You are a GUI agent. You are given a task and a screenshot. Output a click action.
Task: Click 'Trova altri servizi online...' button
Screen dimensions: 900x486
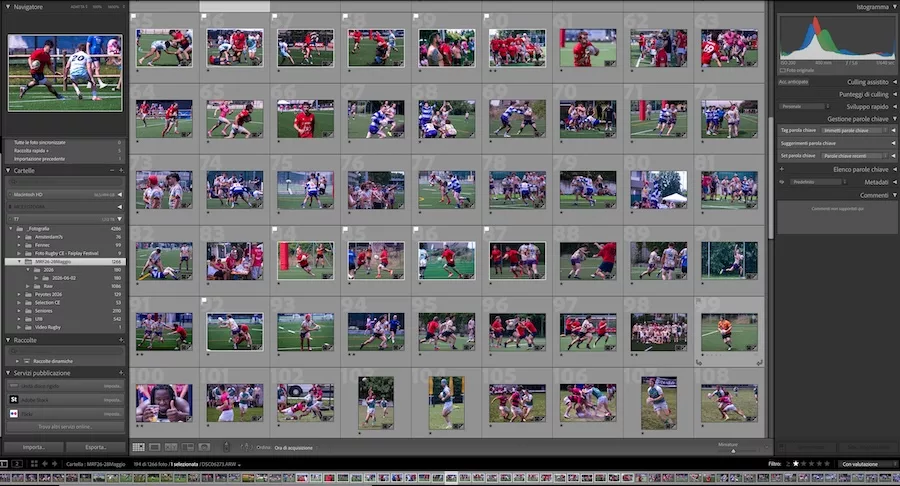point(65,427)
